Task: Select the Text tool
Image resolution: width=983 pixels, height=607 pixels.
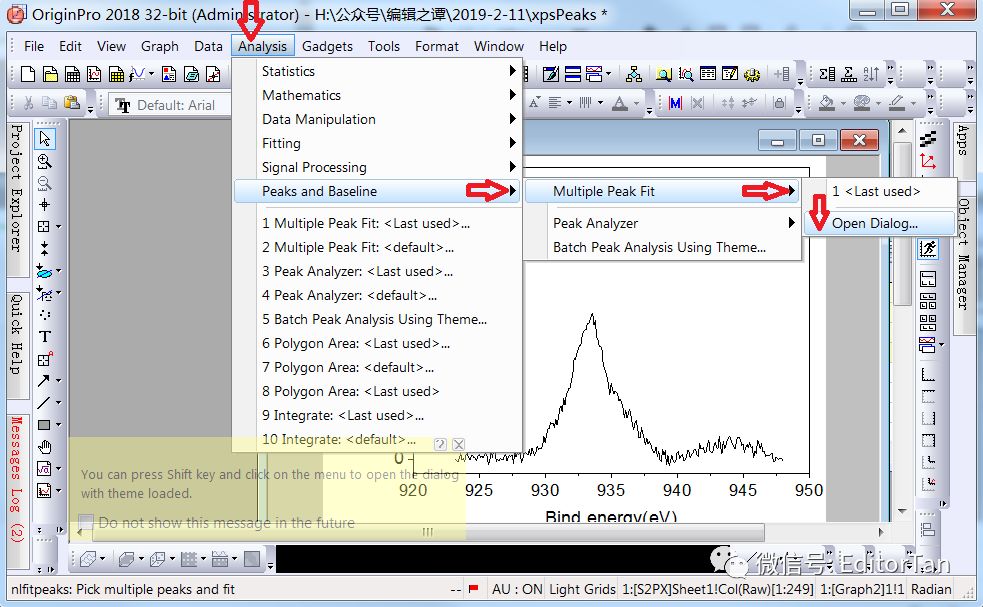Action: (x=45, y=337)
